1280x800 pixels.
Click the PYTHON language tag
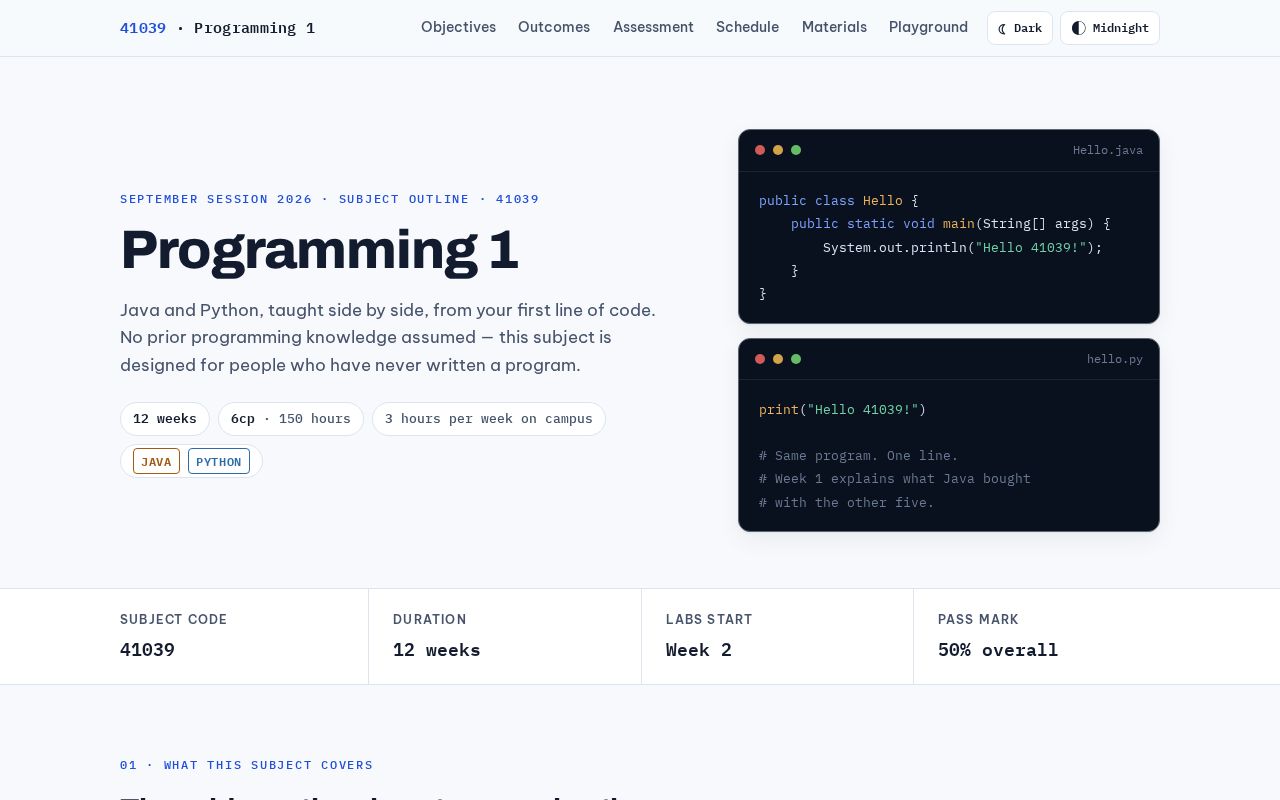pyautogui.click(x=219, y=461)
